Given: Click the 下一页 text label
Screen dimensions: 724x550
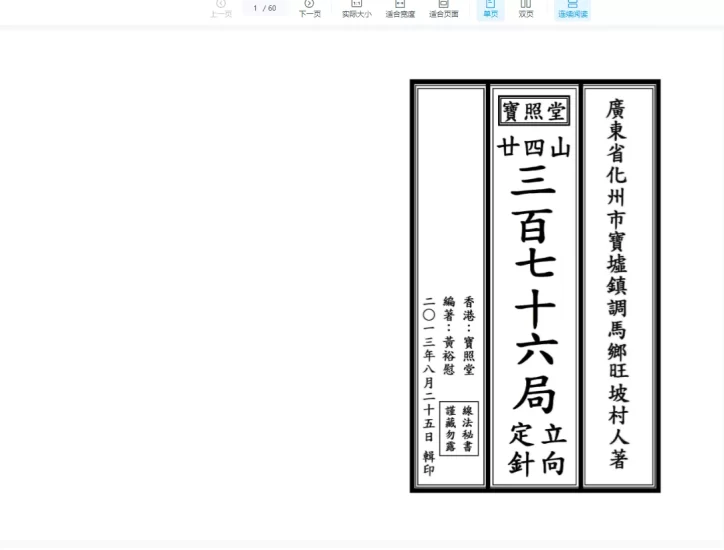Looking at the screenshot, I should [x=309, y=15].
